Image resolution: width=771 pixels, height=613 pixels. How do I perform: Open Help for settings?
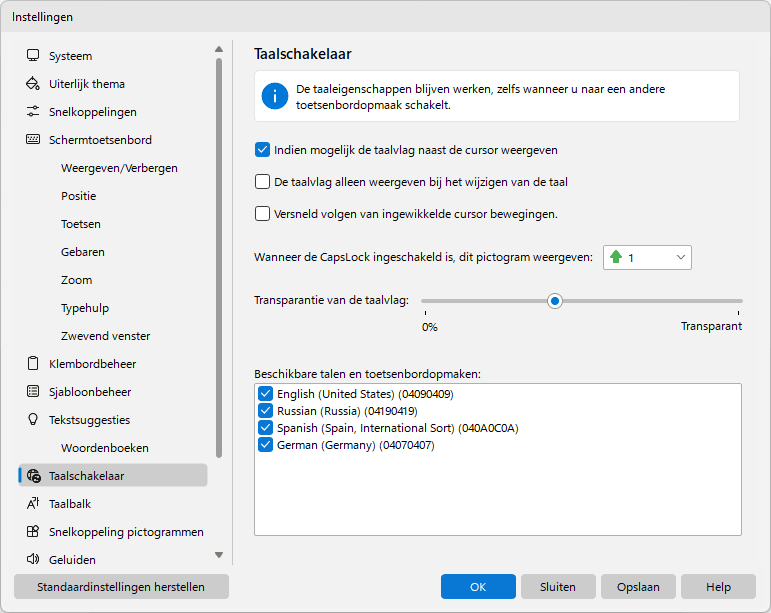click(718, 586)
